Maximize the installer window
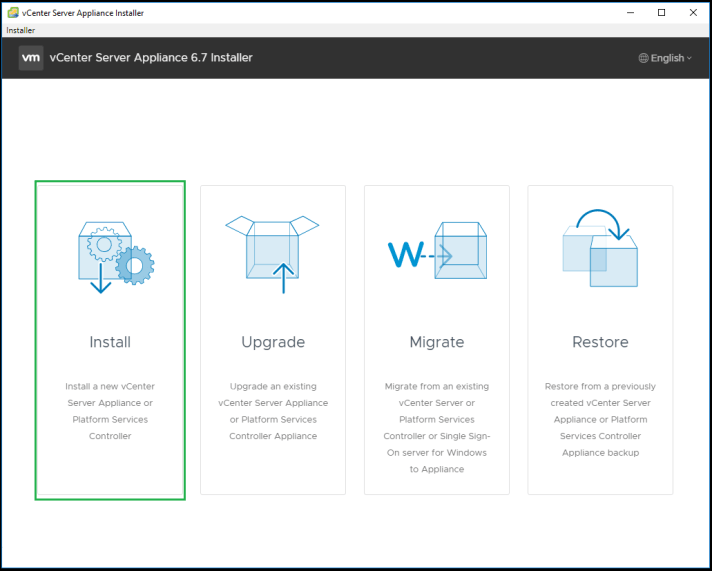Image resolution: width=712 pixels, height=571 pixels. [661, 12]
